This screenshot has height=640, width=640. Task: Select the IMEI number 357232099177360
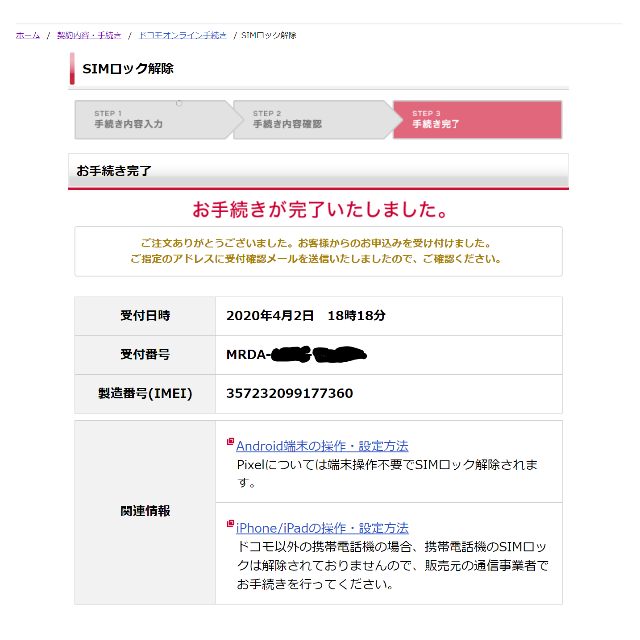click(289, 393)
